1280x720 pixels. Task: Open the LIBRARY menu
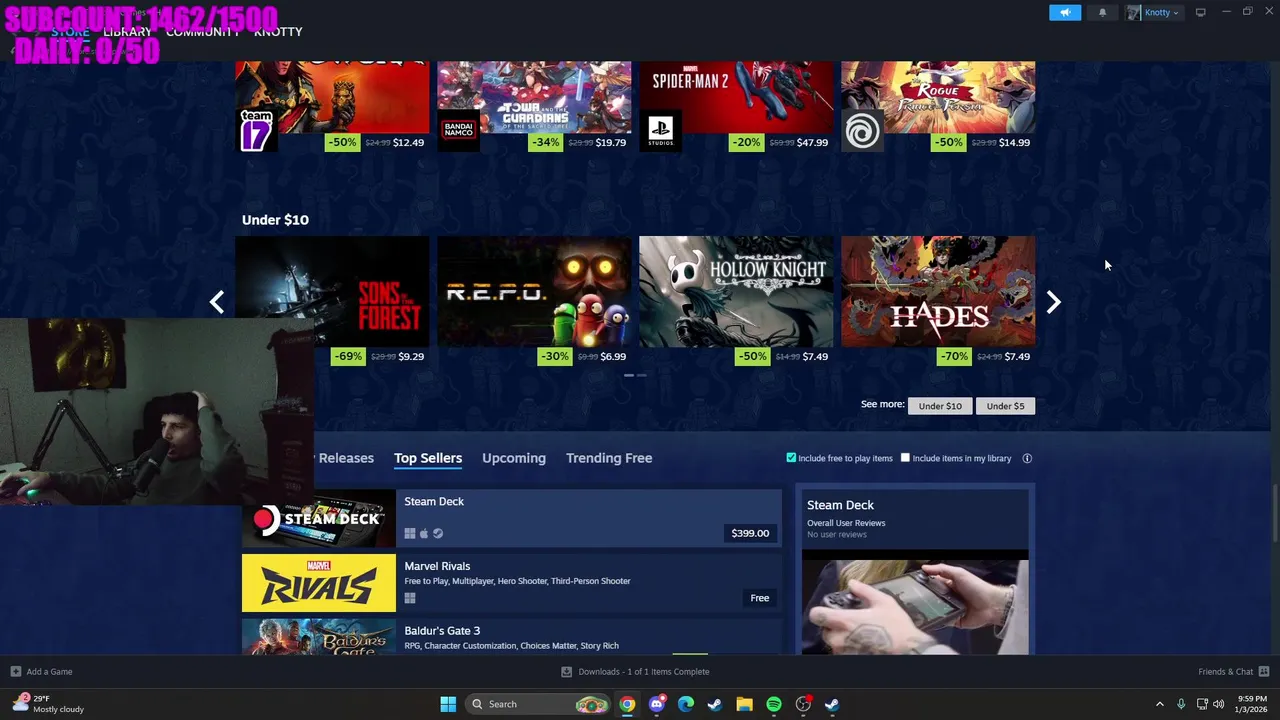point(127,32)
